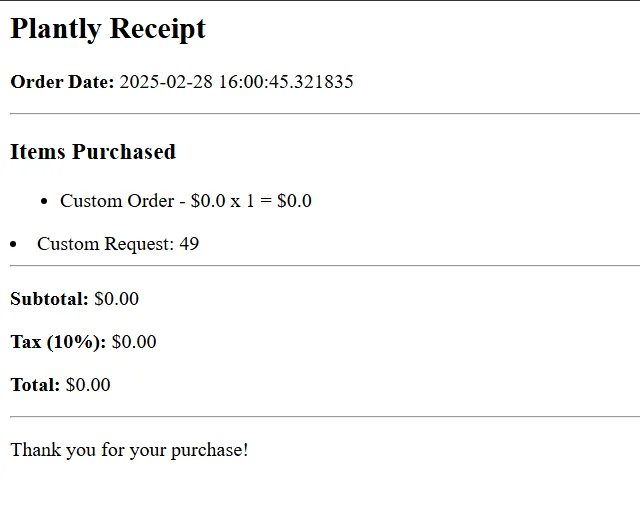Click the Tax (10%) label
Viewport: 640px width, 523px height.
[58, 342]
